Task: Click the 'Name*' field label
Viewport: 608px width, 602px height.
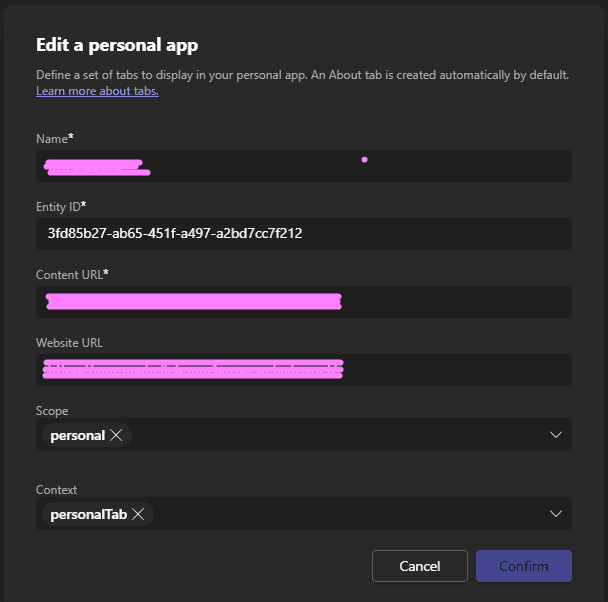Action: point(55,138)
